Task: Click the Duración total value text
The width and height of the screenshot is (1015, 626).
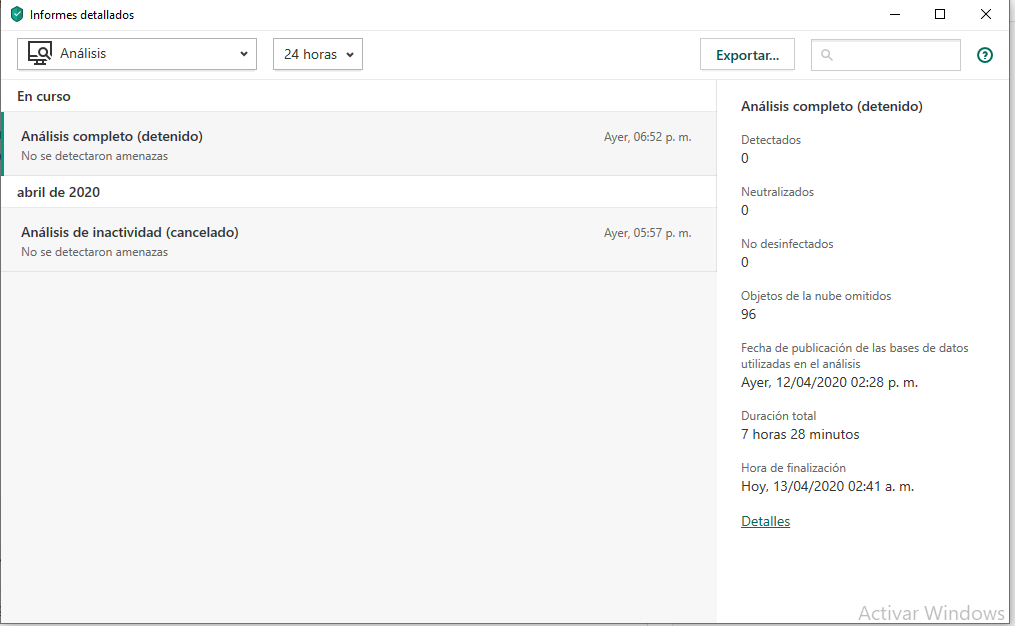Action: click(x=800, y=434)
